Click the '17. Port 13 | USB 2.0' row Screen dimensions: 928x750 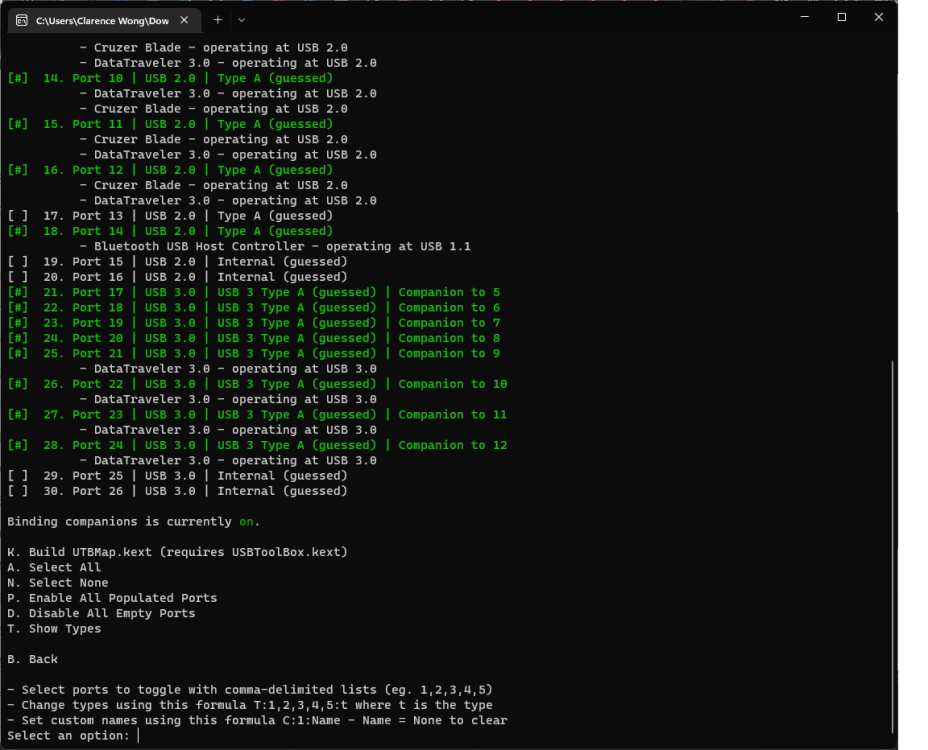point(170,216)
